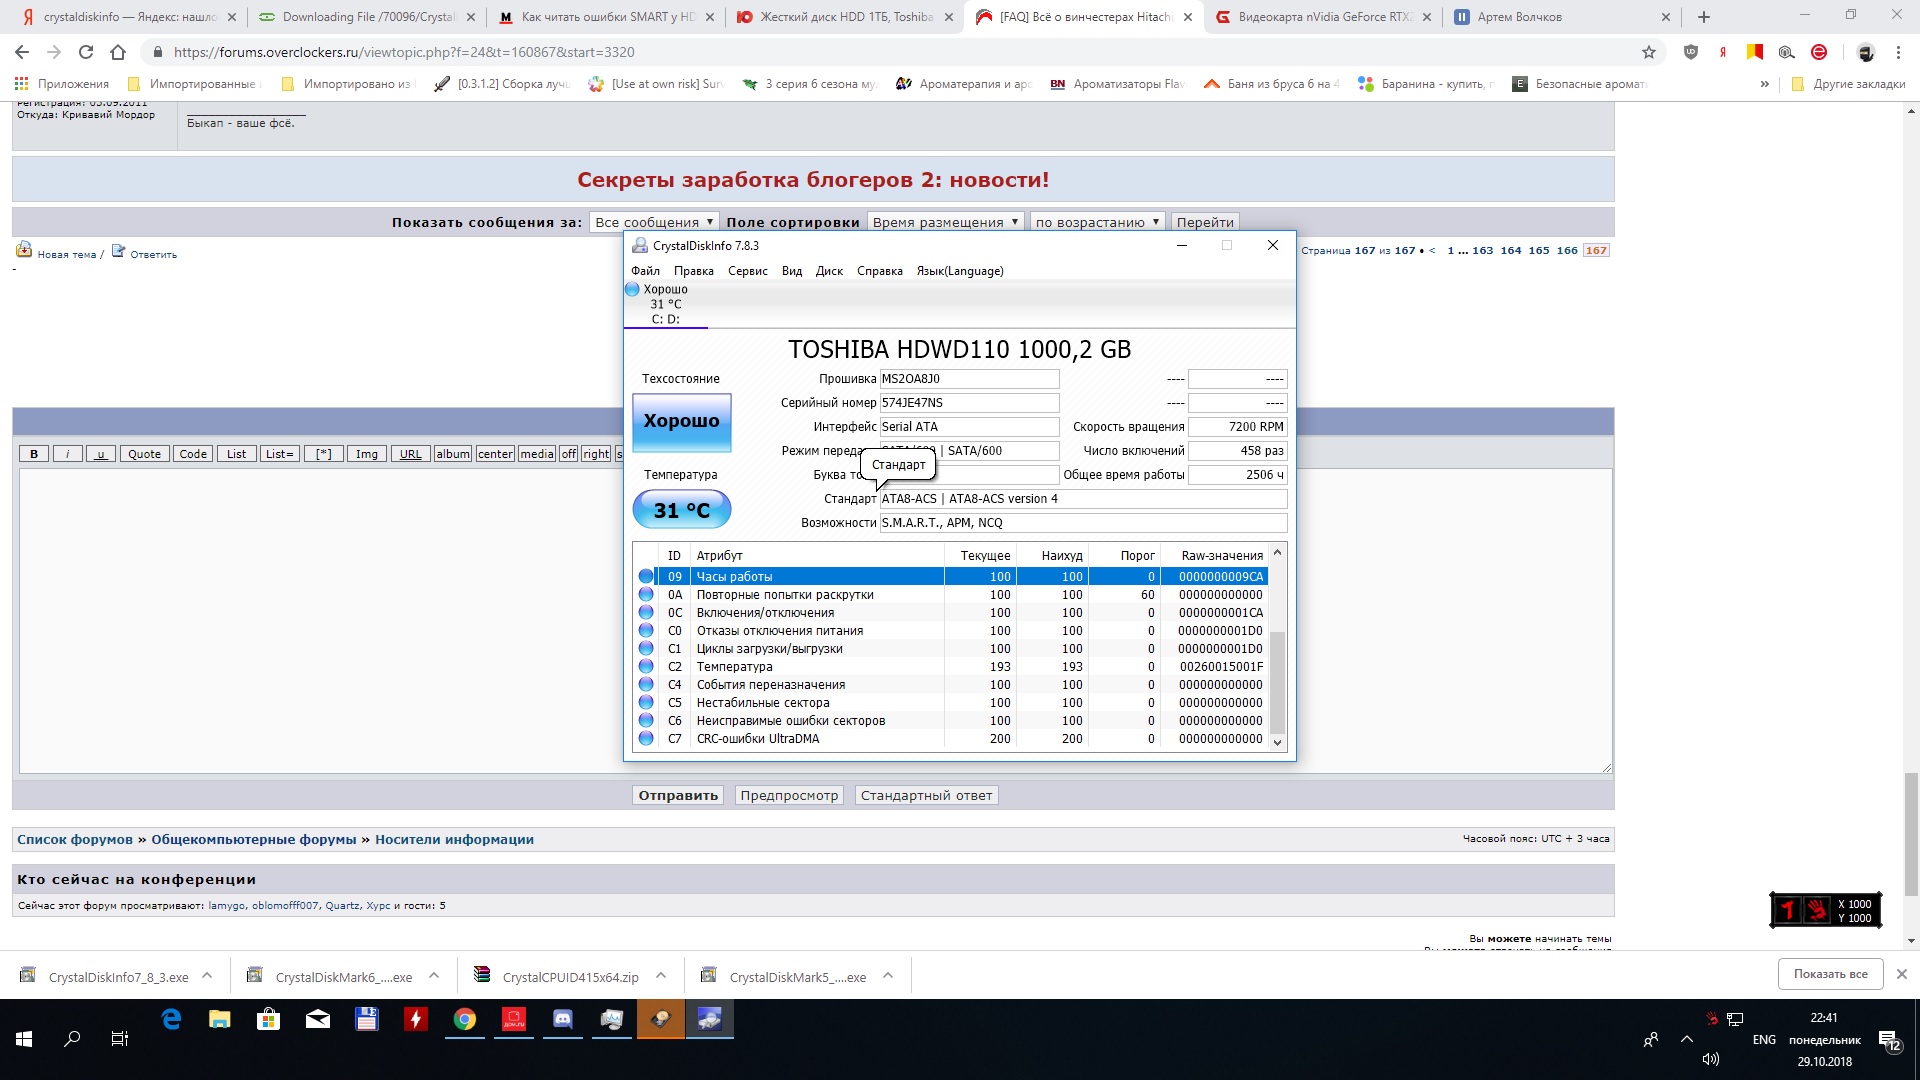Reload the page with the refresh icon
Screen dimensions: 1920x1080
coord(86,52)
